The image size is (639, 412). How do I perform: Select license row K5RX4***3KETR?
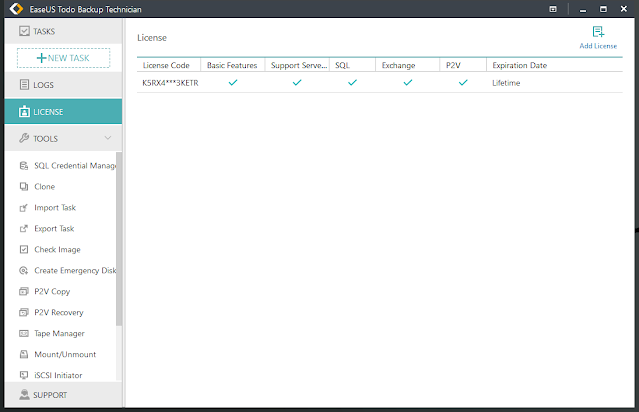pyautogui.click(x=380, y=83)
